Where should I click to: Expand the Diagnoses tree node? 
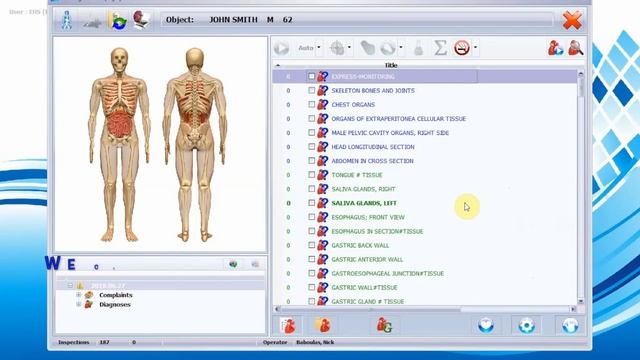(78, 304)
